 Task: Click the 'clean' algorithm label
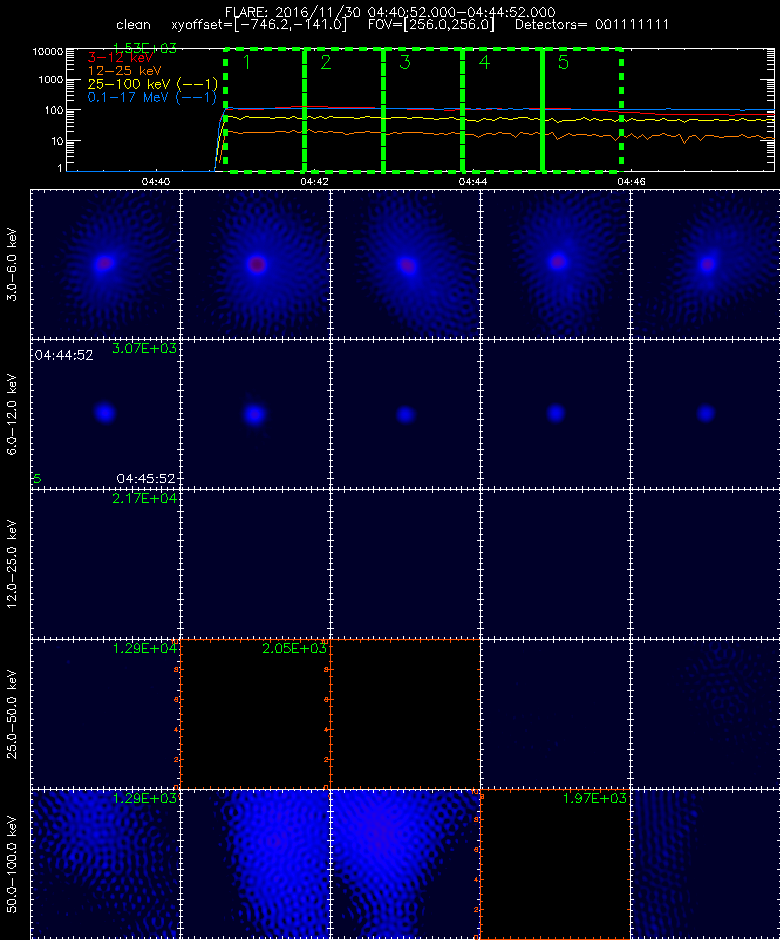133,25
